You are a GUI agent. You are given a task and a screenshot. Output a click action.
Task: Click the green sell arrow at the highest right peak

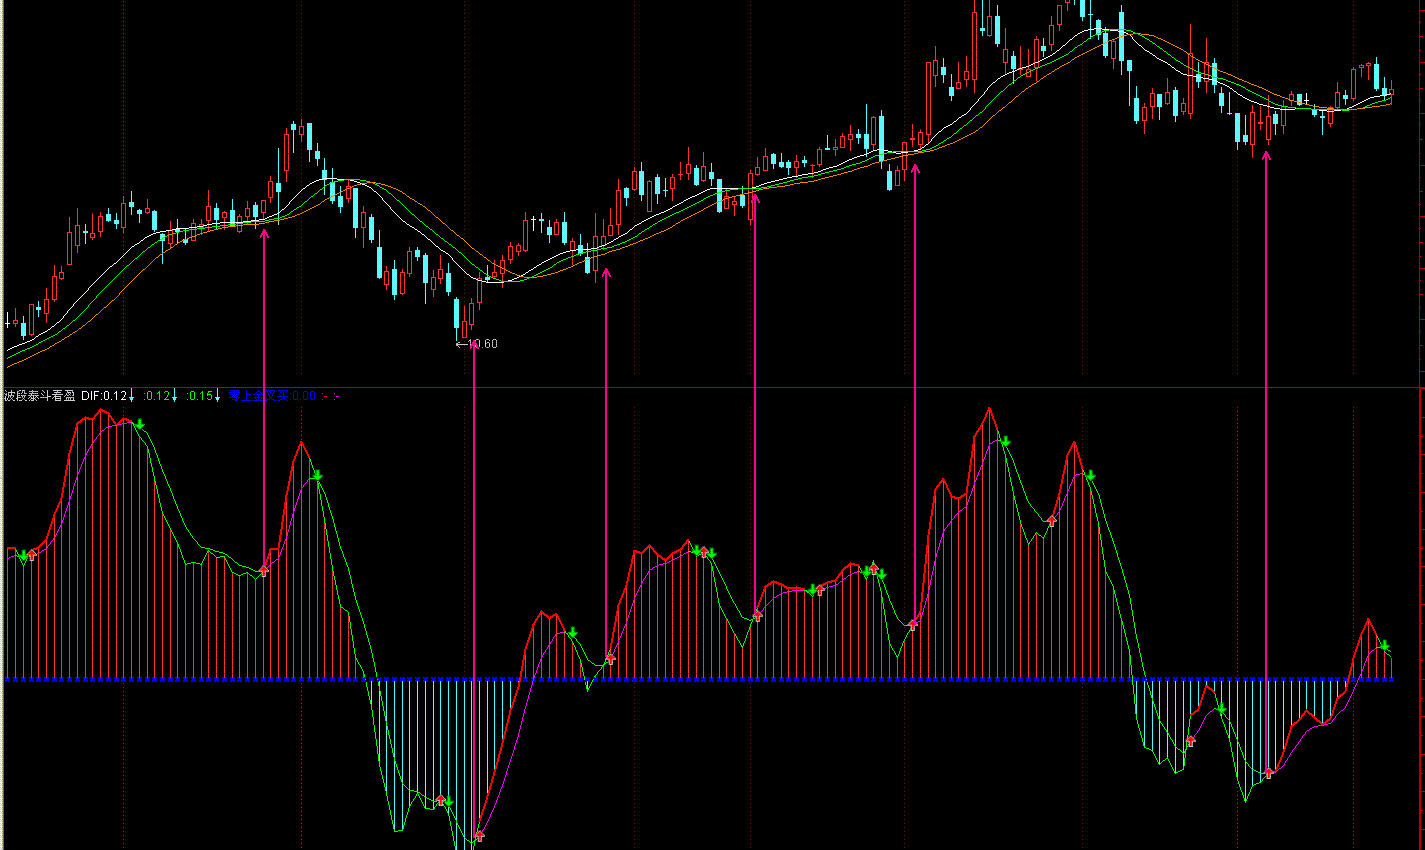click(x=1005, y=441)
